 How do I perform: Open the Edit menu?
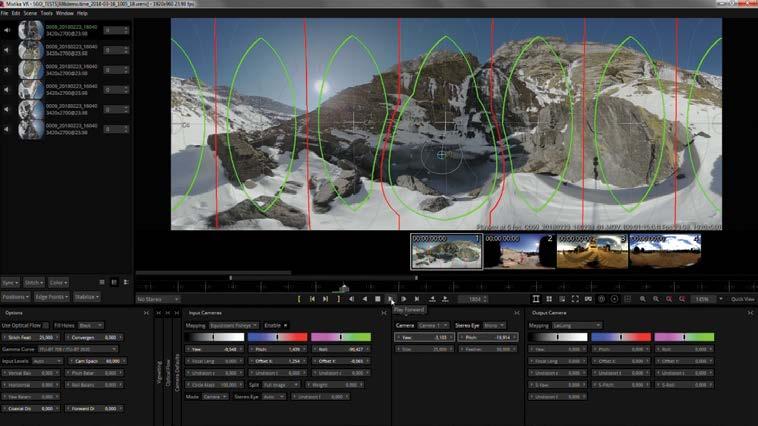pos(16,14)
